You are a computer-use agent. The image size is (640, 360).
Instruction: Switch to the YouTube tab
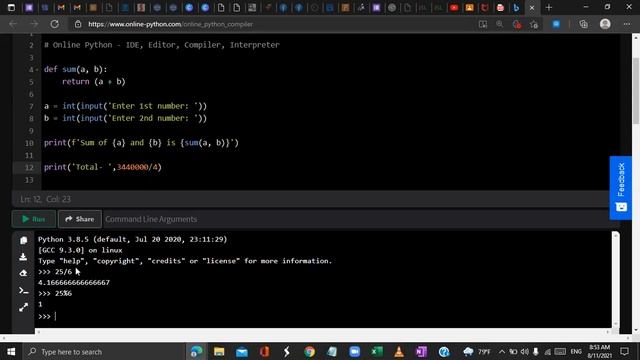pos(454,7)
